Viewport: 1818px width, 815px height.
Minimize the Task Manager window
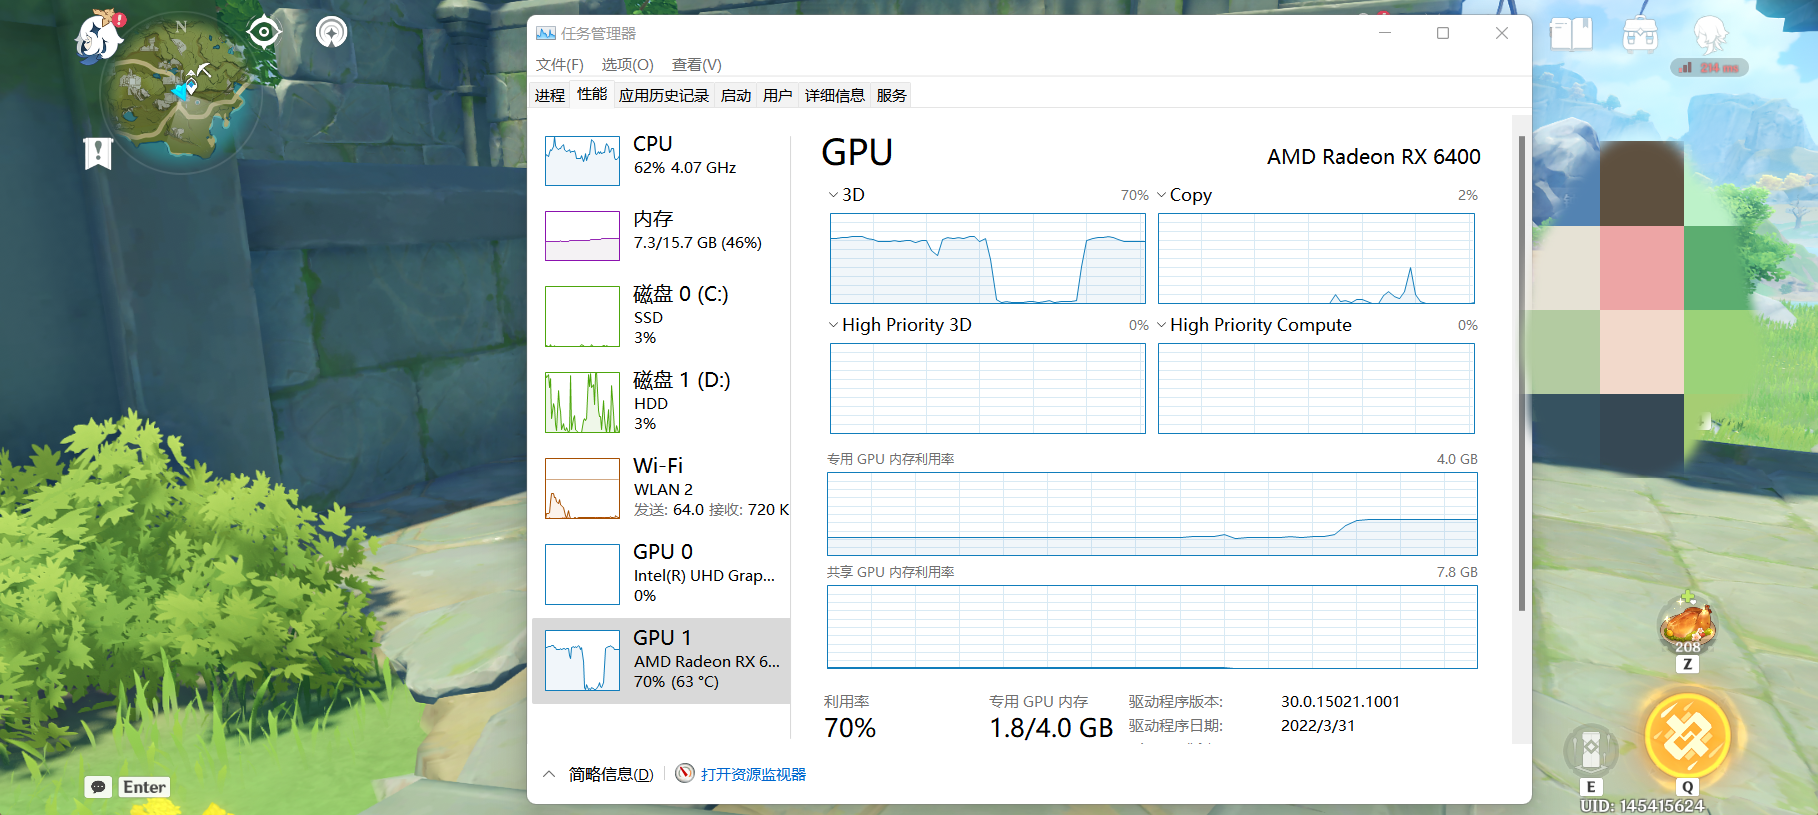1385,33
